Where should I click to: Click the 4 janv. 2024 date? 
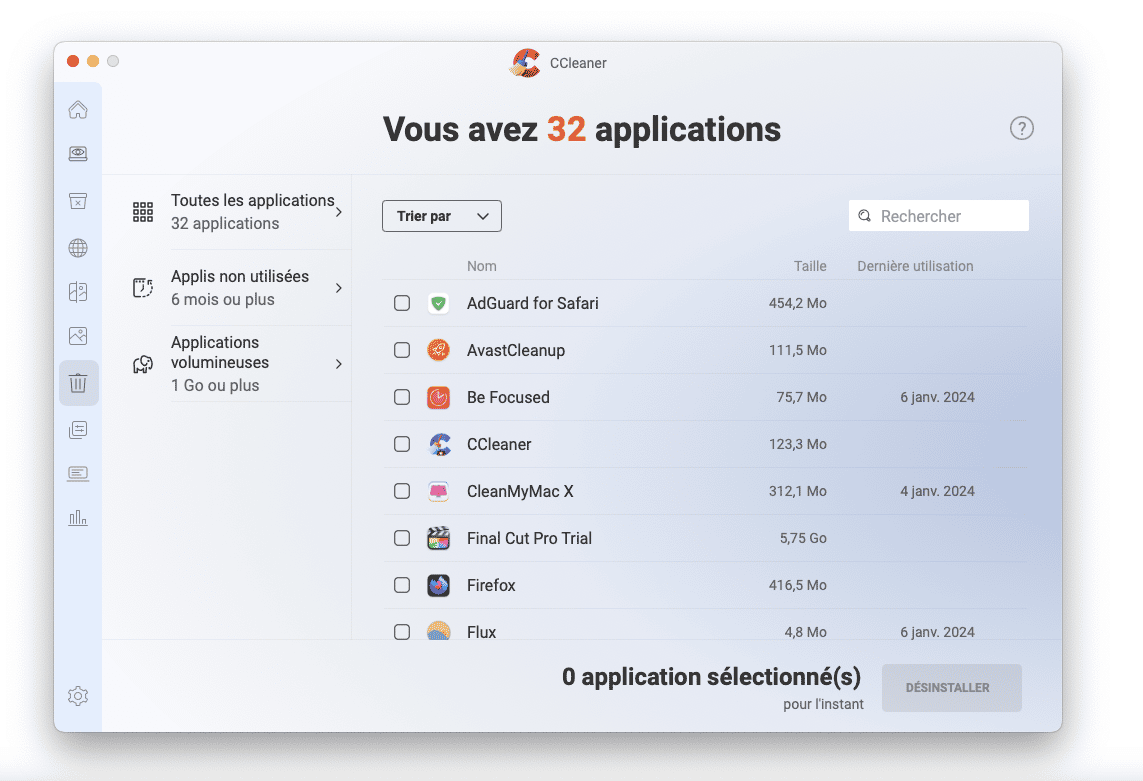click(937, 491)
